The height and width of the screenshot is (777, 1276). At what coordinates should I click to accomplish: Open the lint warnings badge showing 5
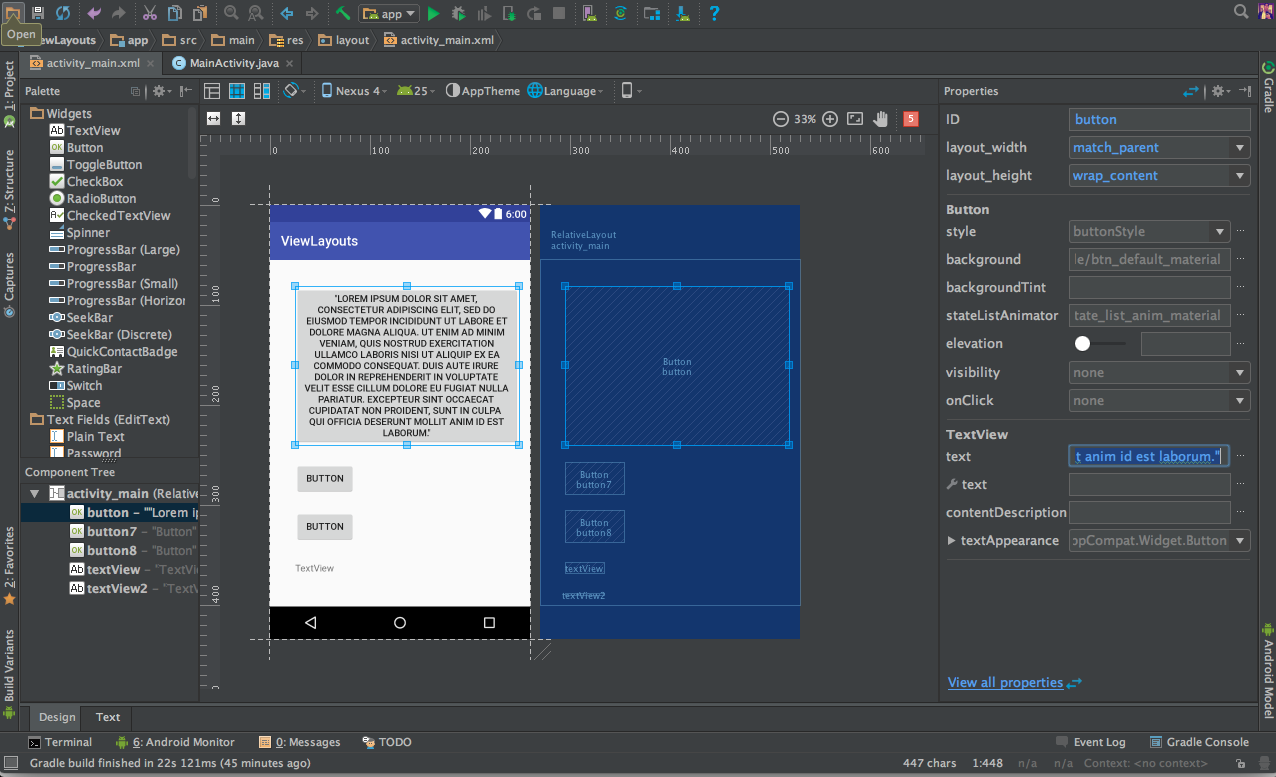[x=910, y=118]
